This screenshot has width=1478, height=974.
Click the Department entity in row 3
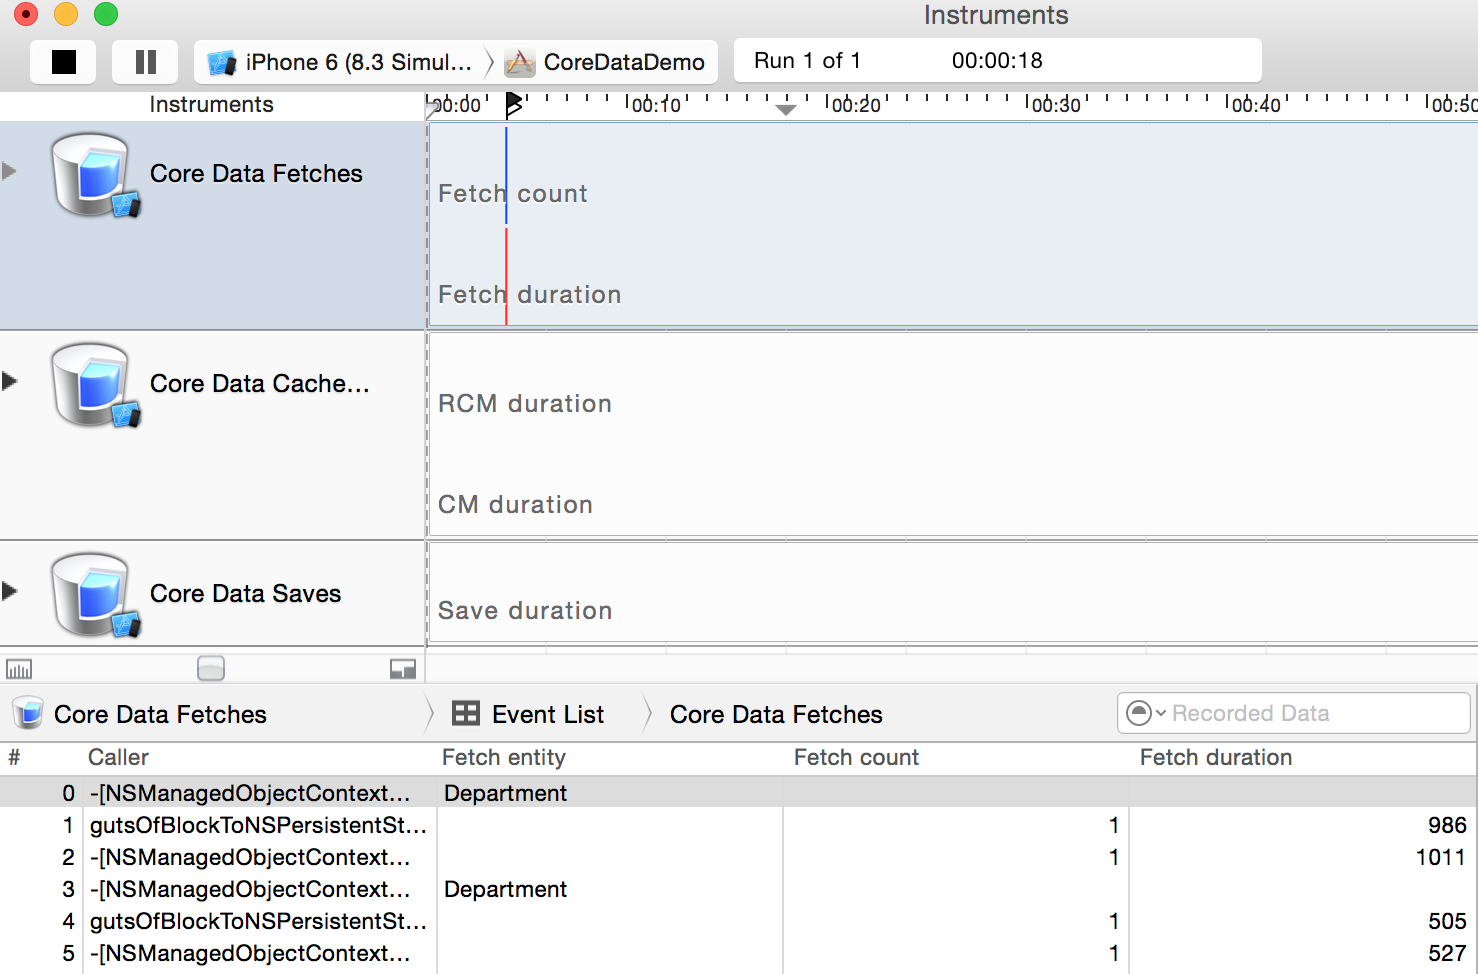point(505,889)
